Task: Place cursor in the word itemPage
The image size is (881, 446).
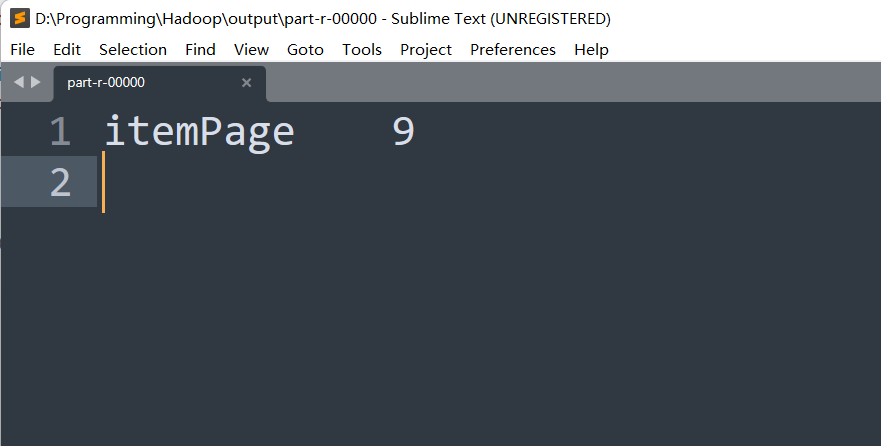Action: [x=199, y=132]
